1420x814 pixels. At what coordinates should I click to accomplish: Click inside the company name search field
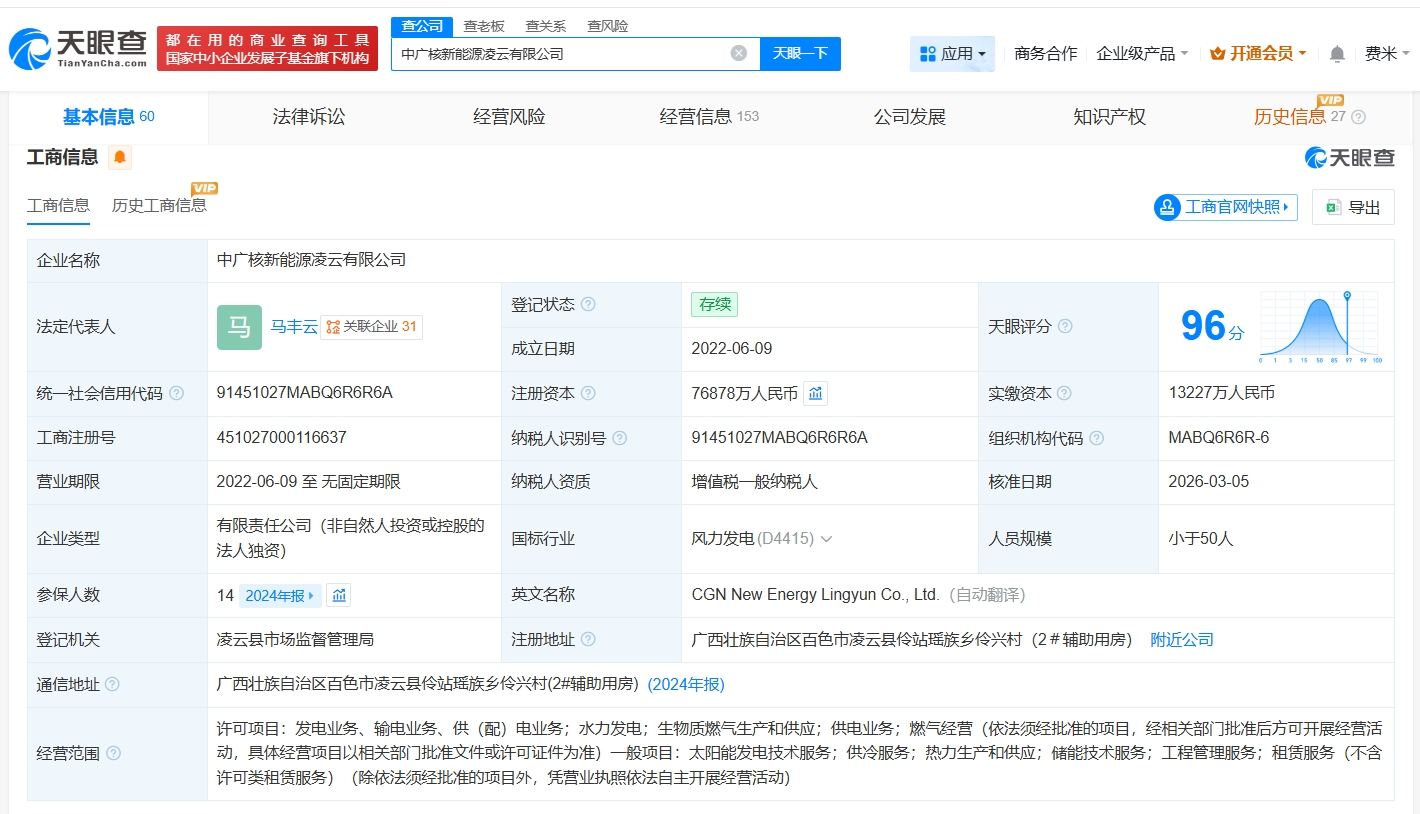coord(560,53)
